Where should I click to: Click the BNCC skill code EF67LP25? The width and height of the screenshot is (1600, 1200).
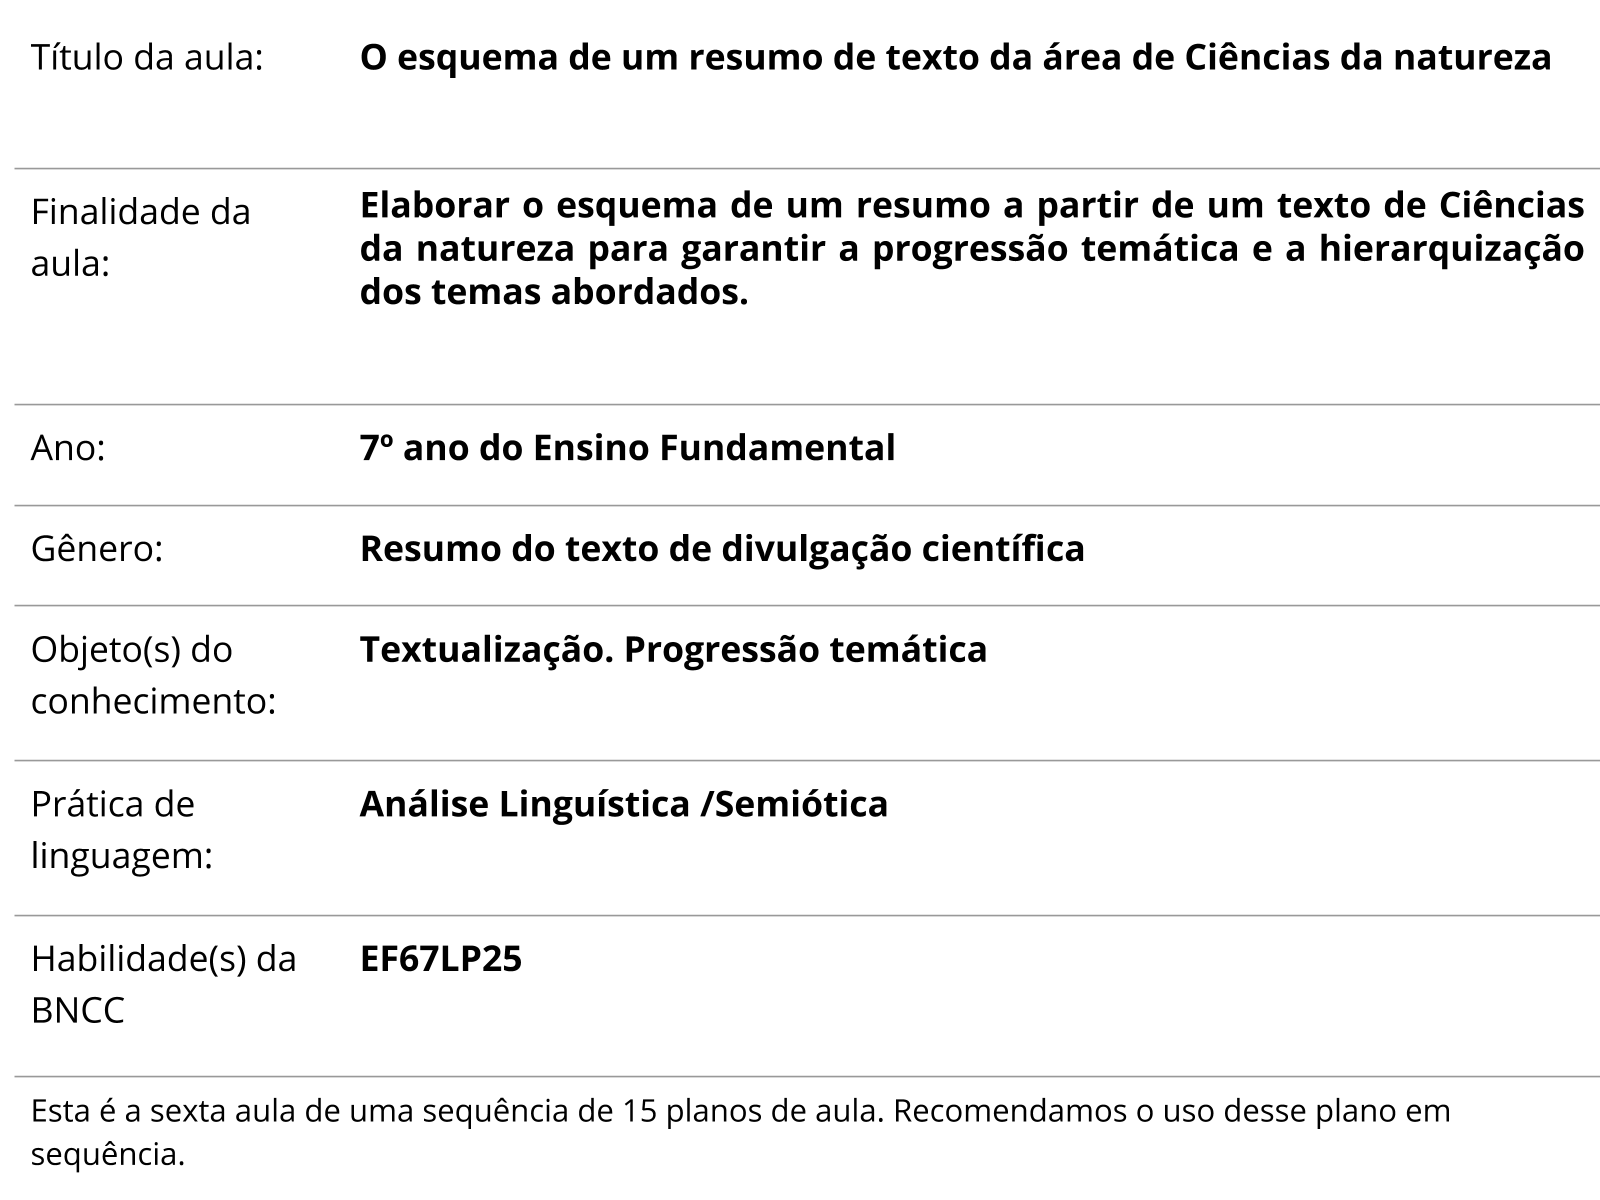(x=441, y=959)
